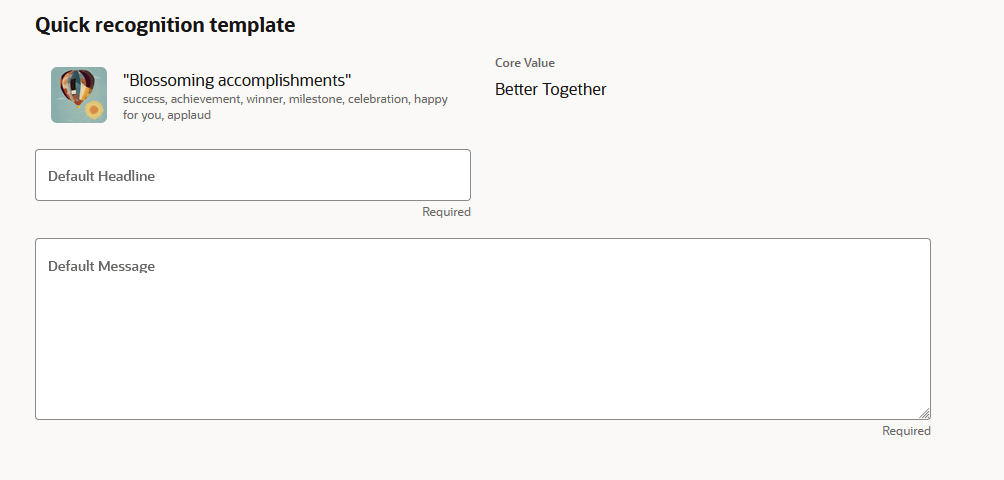Click the Quick recognition template heading

[x=165, y=25]
